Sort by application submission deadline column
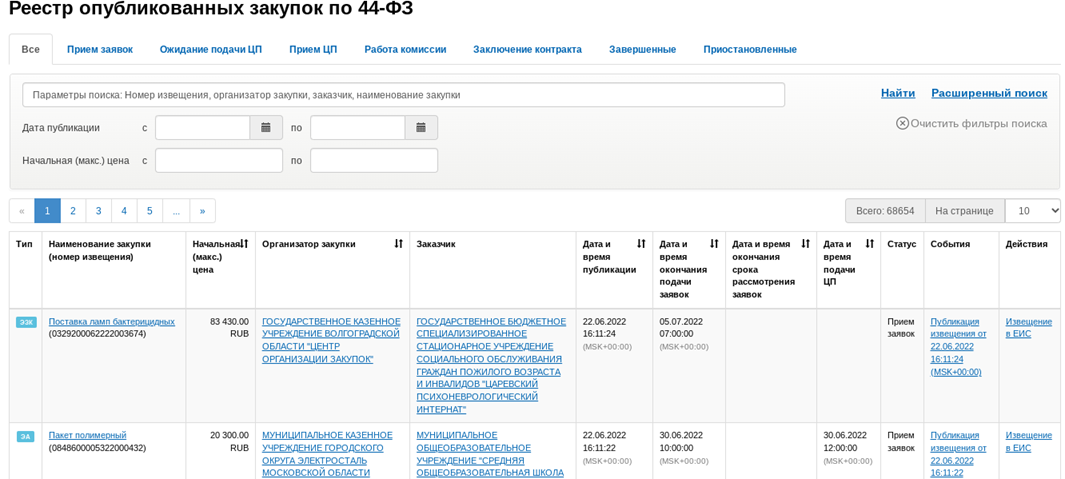 pos(714,243)
